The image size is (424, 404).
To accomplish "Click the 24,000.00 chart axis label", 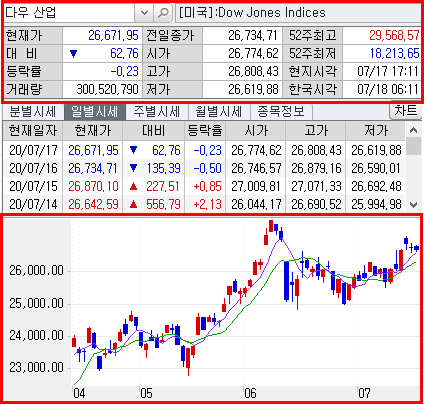I will [36, 335].
